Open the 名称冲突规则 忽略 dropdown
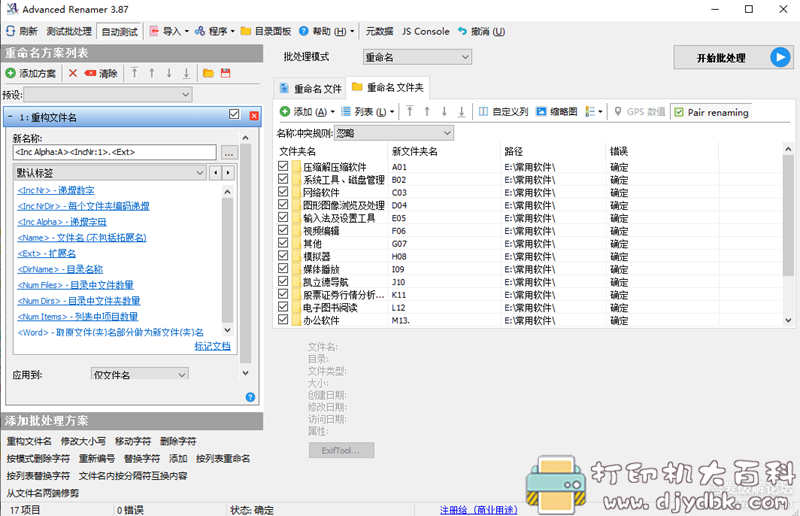 tap(393, 133)
